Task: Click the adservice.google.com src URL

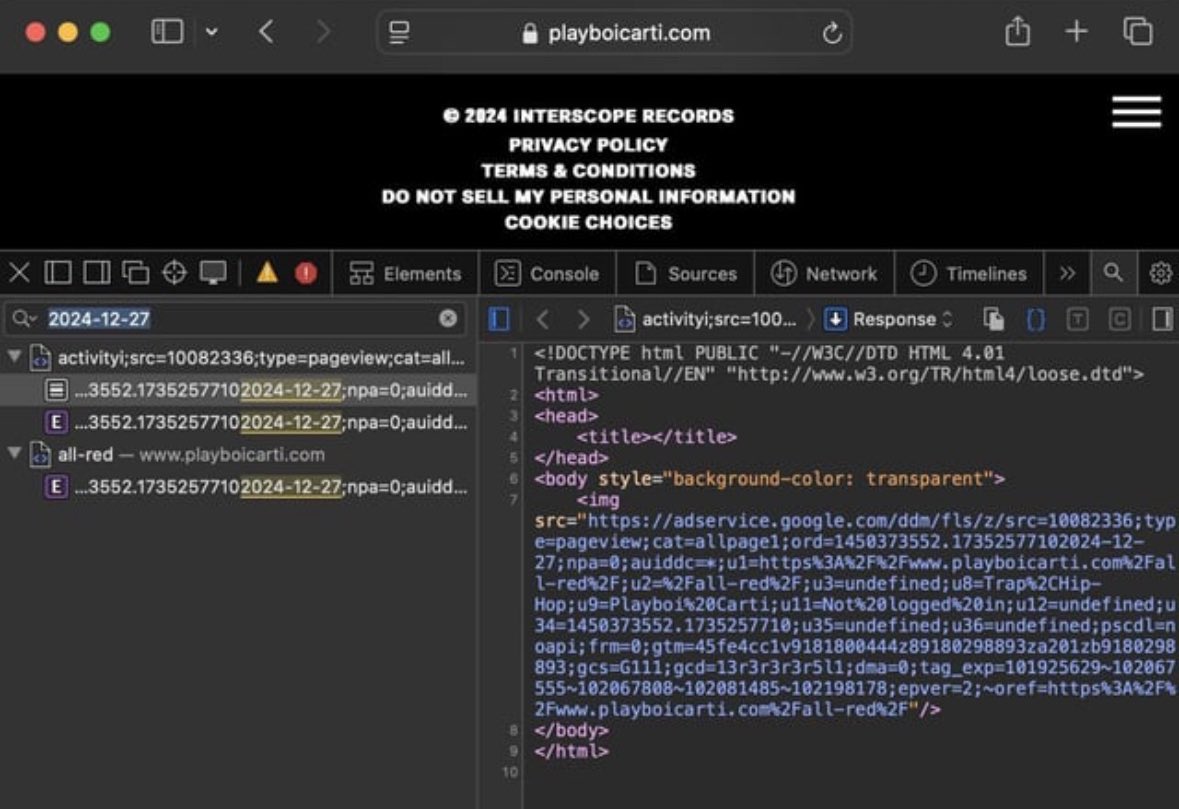Action: pos(855,615)
